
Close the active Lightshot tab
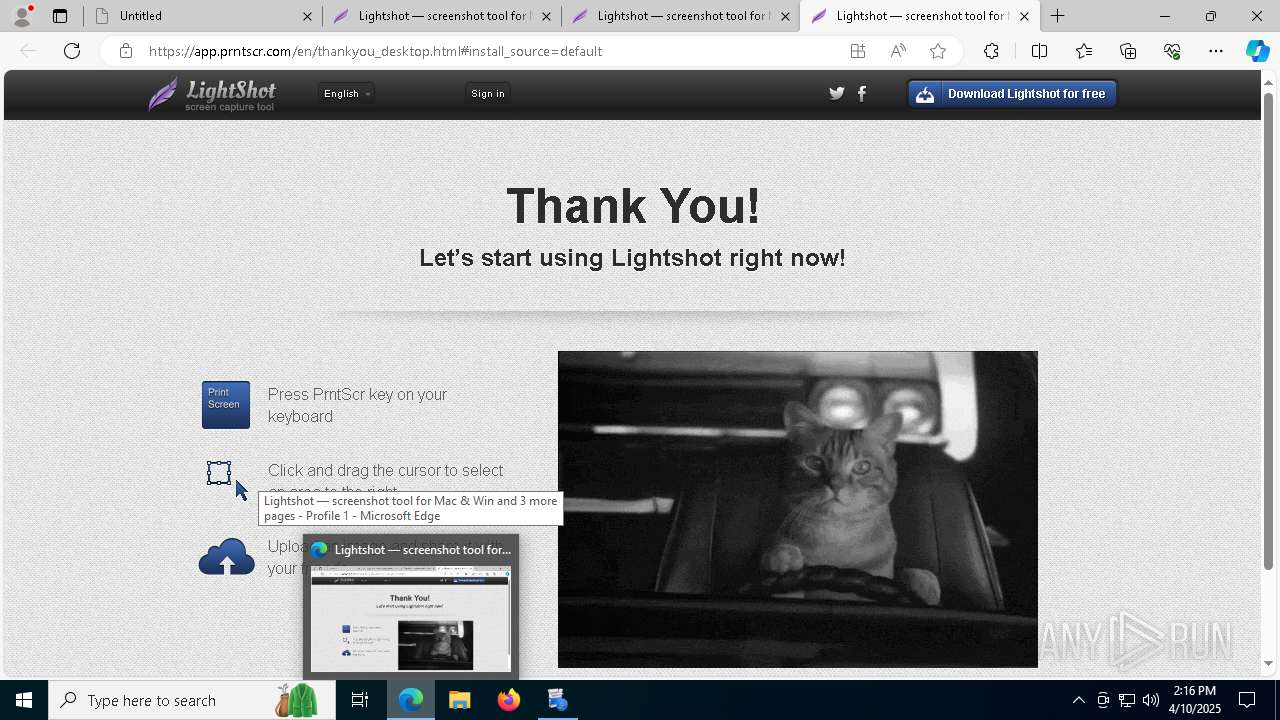(1024, 16)
